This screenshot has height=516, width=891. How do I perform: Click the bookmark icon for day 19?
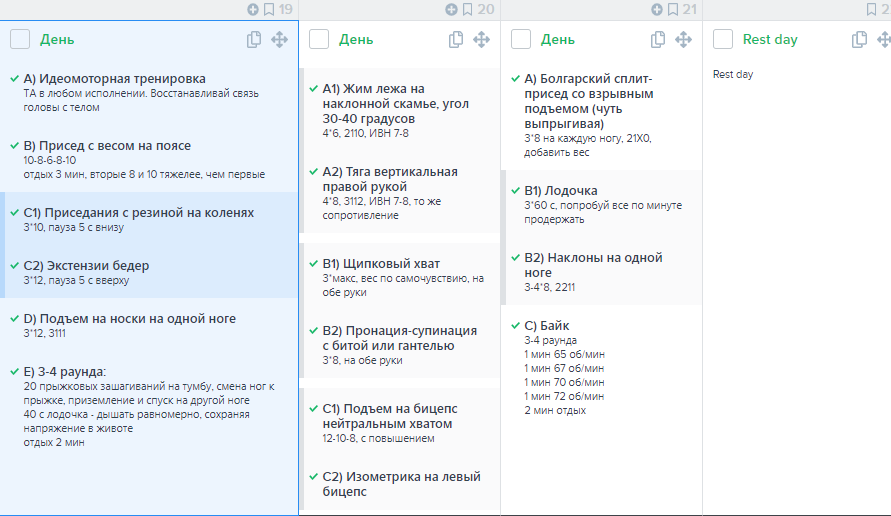269,9
